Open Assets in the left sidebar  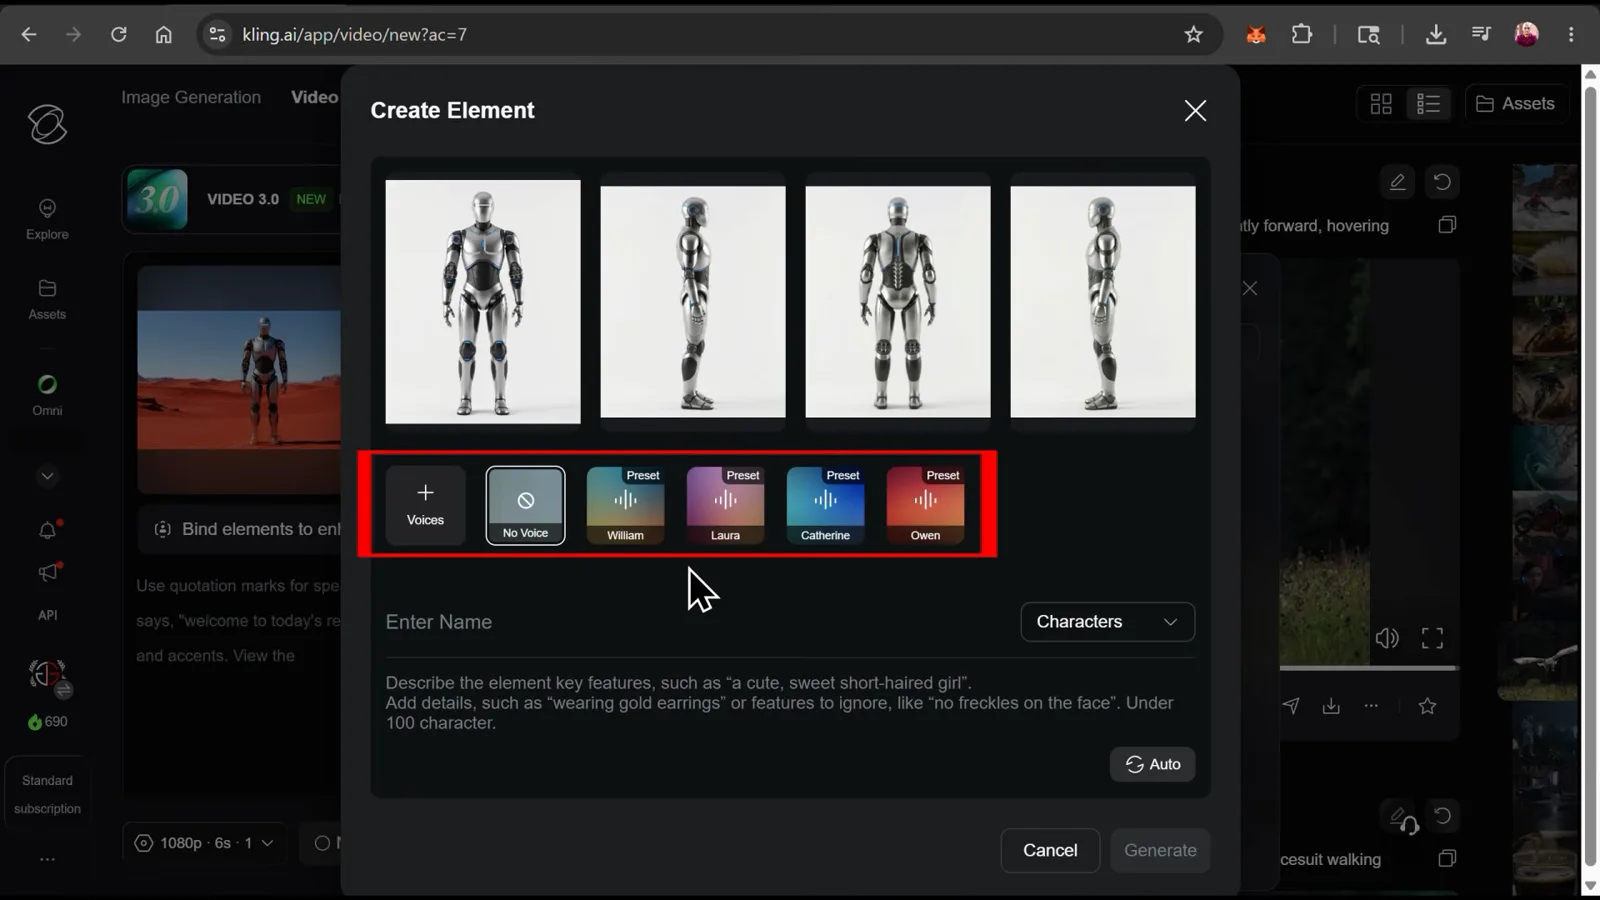click(x=47, y=299)
